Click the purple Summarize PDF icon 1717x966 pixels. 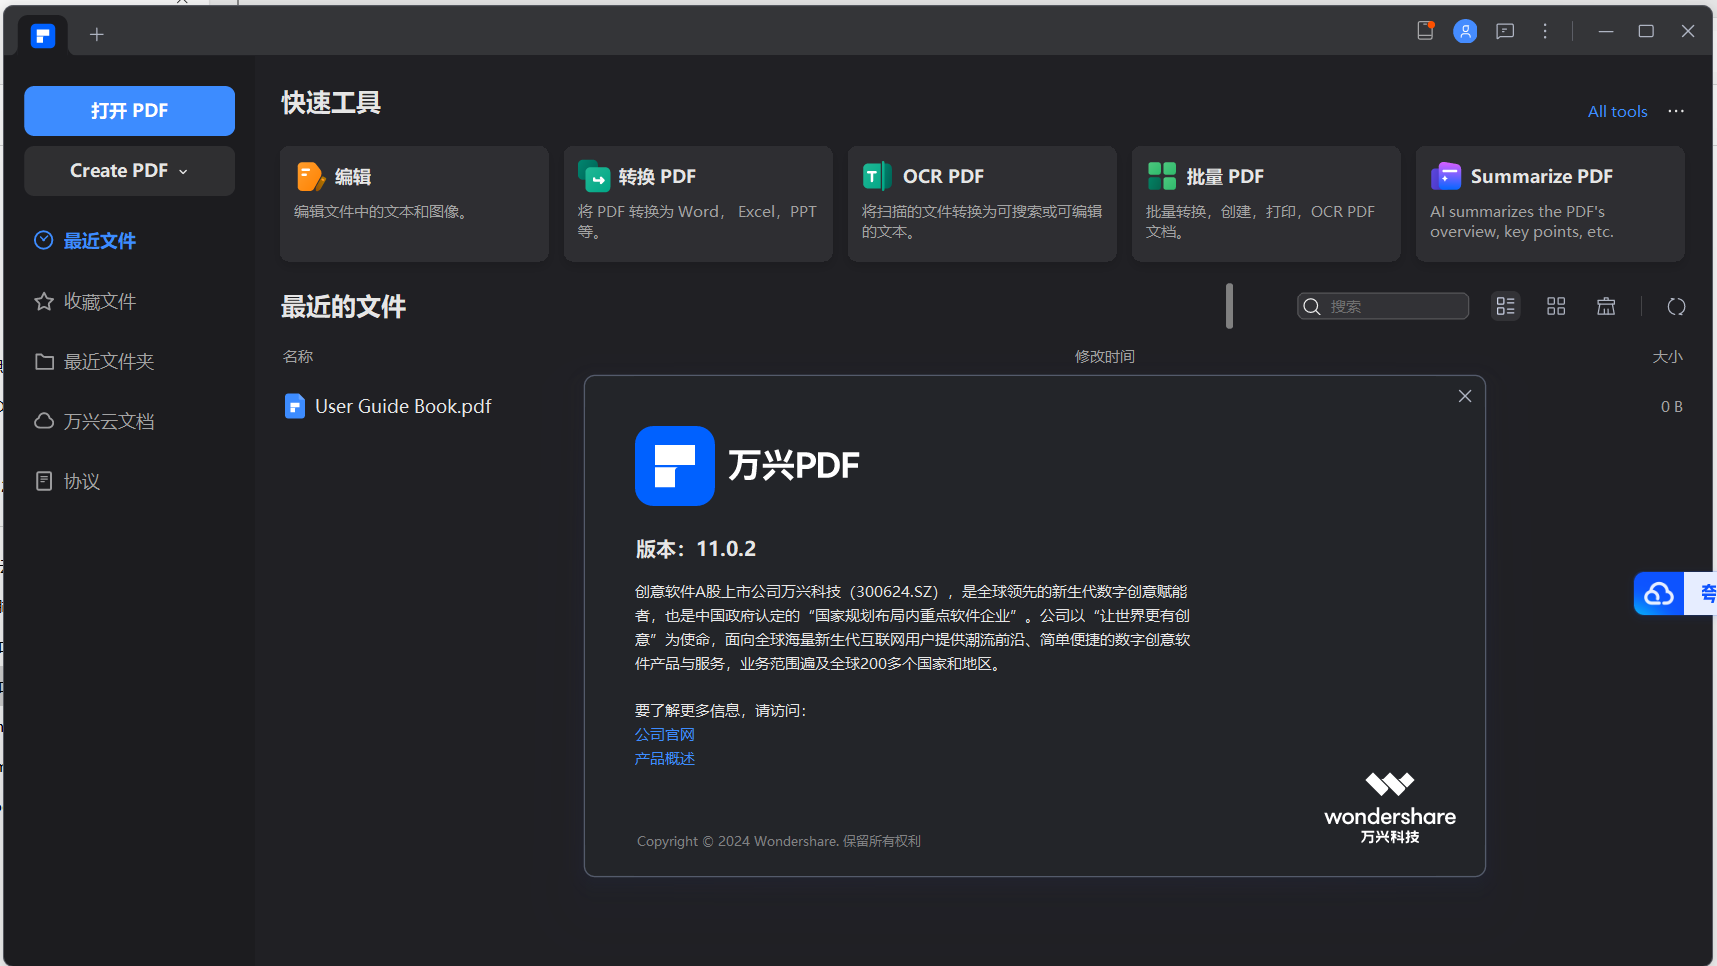click(x=1446, y=176)
